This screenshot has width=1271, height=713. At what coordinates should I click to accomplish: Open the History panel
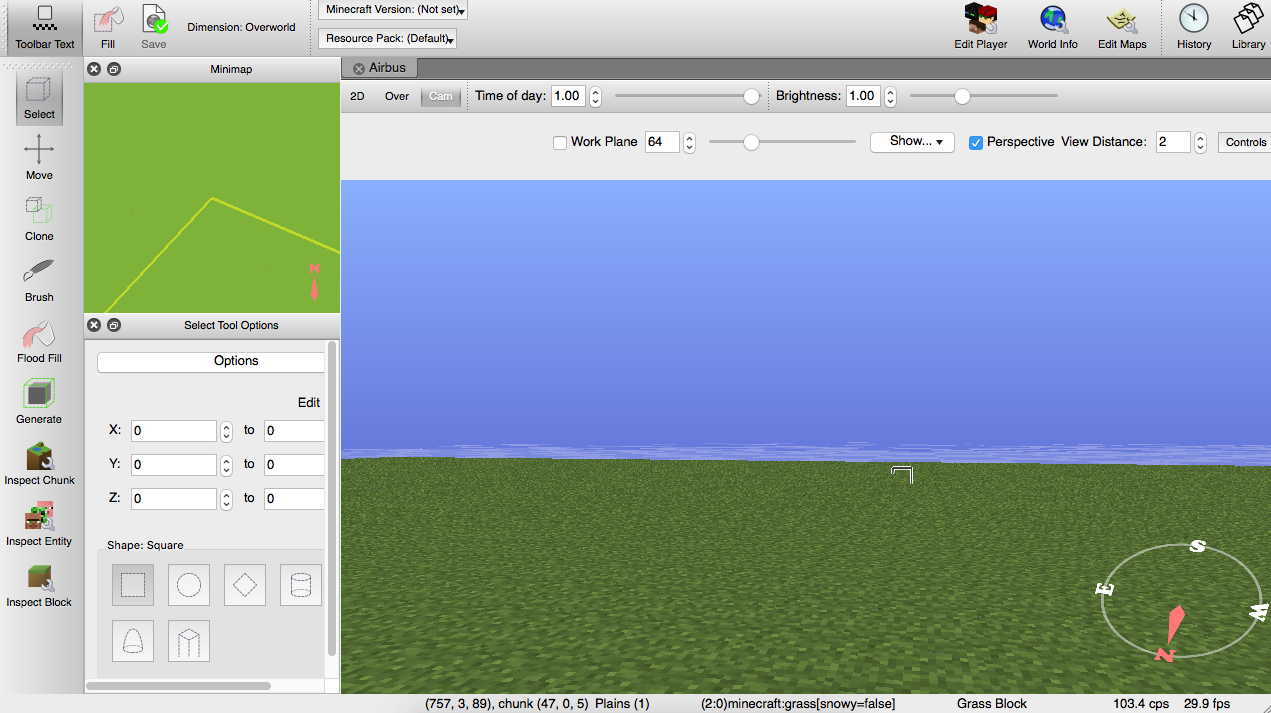tap(1194, 27)
